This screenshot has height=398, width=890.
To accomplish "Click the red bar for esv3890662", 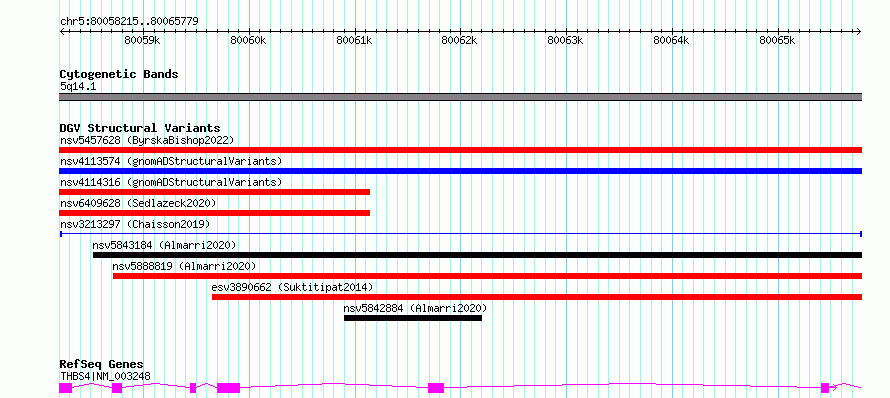I will point(537,297).
